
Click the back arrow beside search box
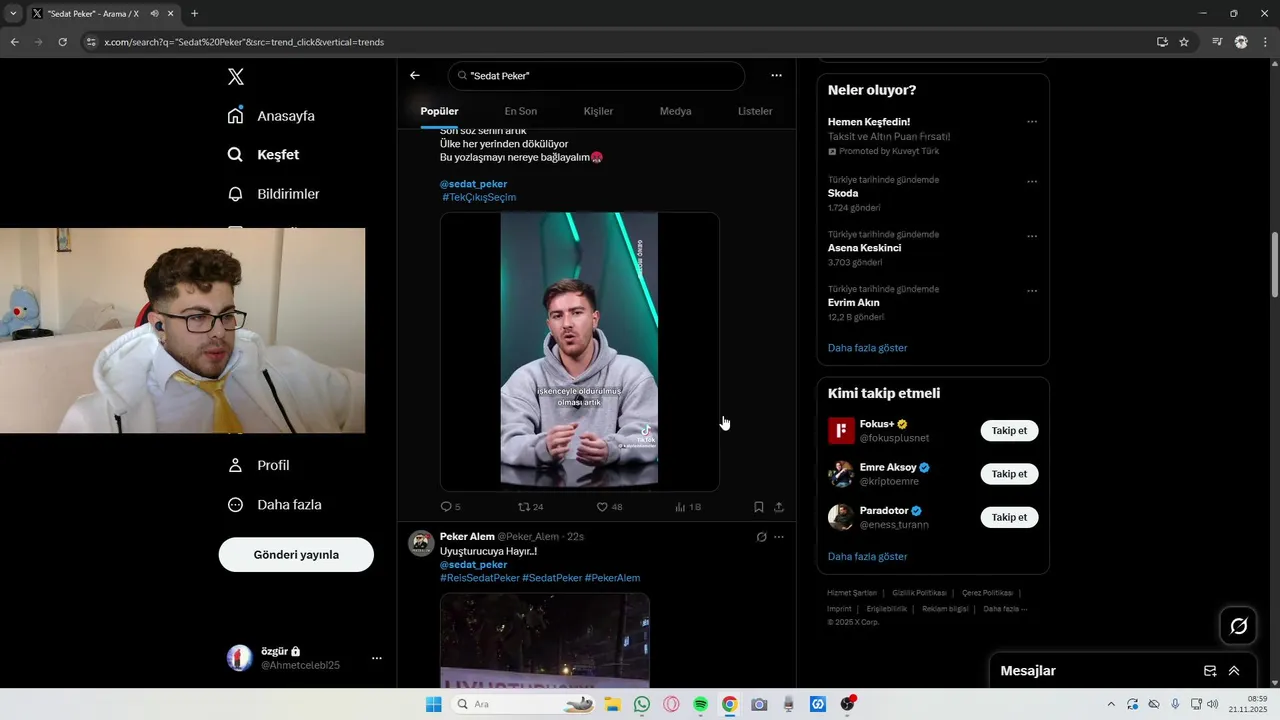[x=415, y=76]
